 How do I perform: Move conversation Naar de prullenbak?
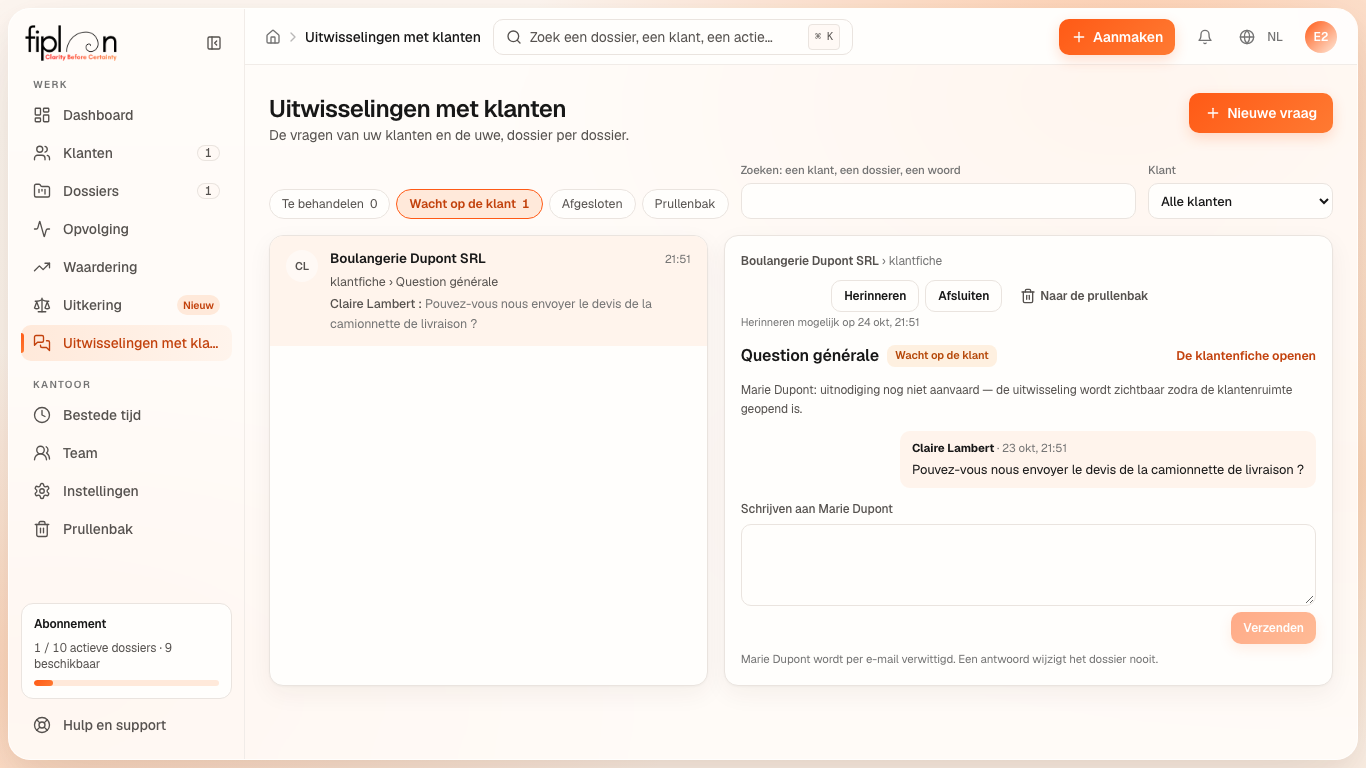[1084, 296]
